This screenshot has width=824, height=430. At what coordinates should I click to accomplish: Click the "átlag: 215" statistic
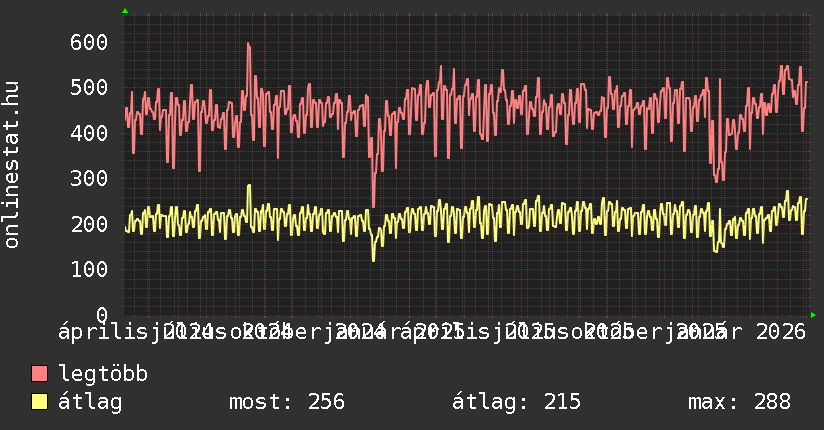pyautogui.click(x=516, y=402)
